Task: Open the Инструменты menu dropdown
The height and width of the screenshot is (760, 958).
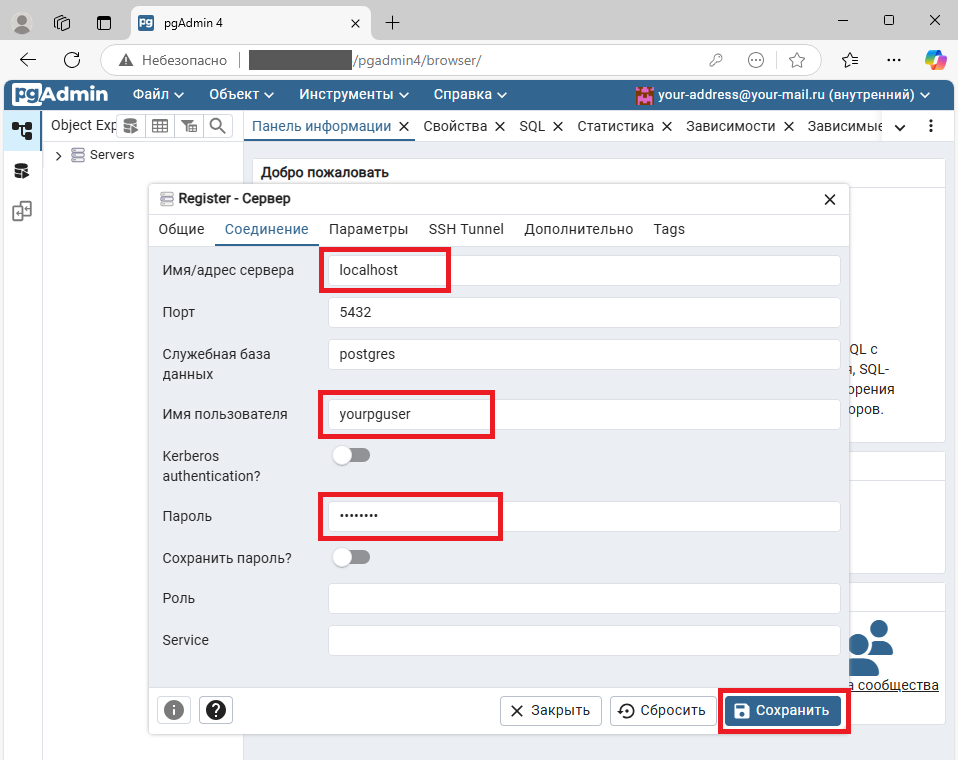Action: pyautogui.click(x=354, y=95)
